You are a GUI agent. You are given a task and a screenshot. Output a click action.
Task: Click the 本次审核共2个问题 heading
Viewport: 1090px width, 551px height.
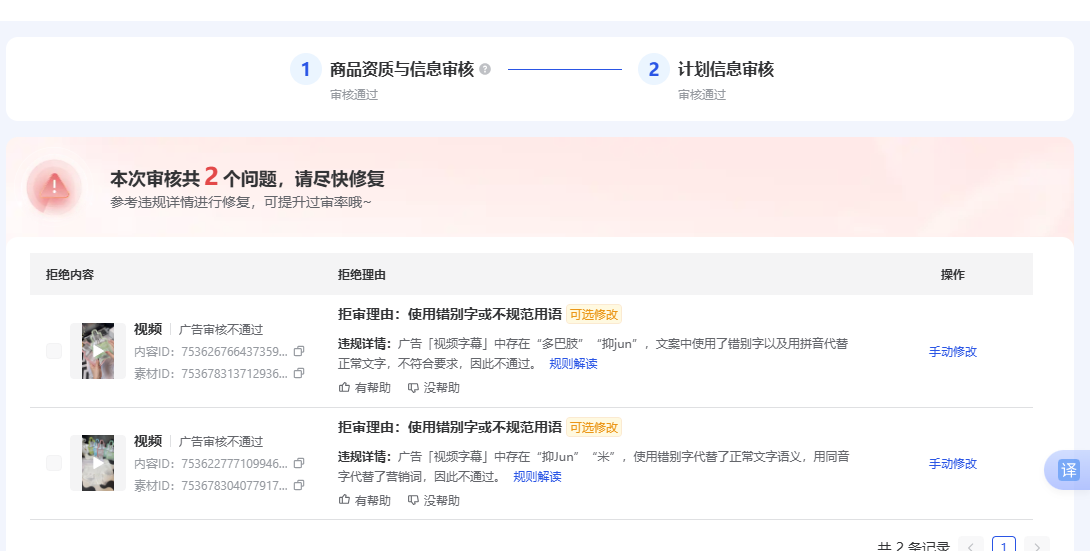tap(247, 179)
